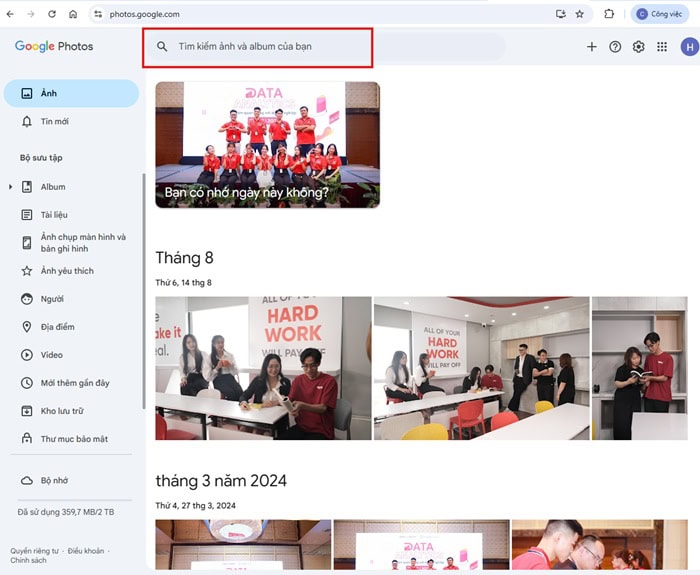Open Tài liệu in the sidebar
This screenshot has width=700, height=575.
coord(71,215)
